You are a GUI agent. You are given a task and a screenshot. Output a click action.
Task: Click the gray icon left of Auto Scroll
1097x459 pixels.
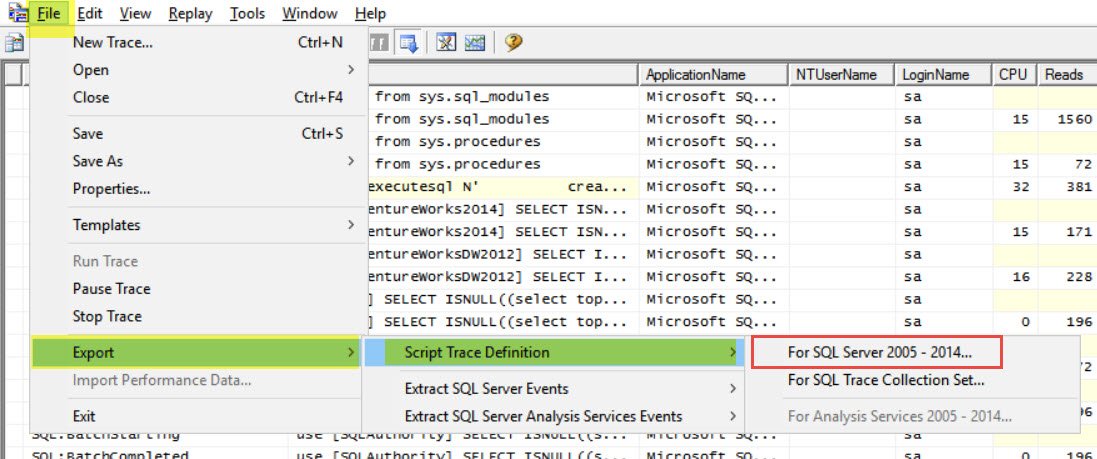(380, 43)
